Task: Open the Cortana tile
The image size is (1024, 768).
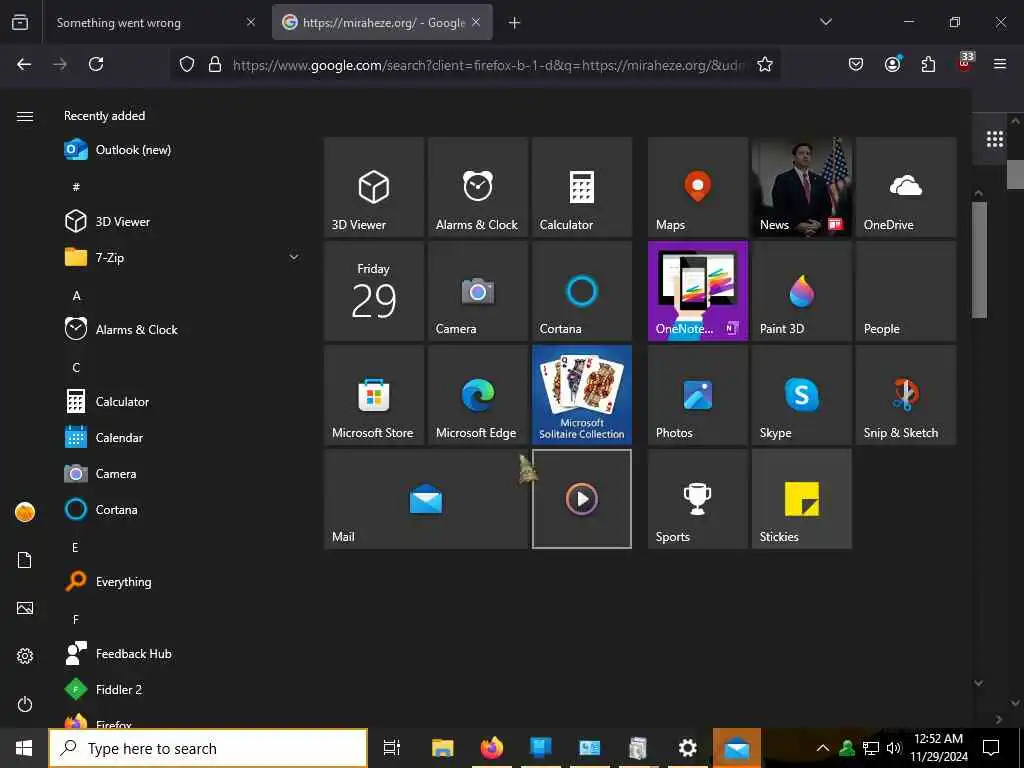Action: [582, 291]
